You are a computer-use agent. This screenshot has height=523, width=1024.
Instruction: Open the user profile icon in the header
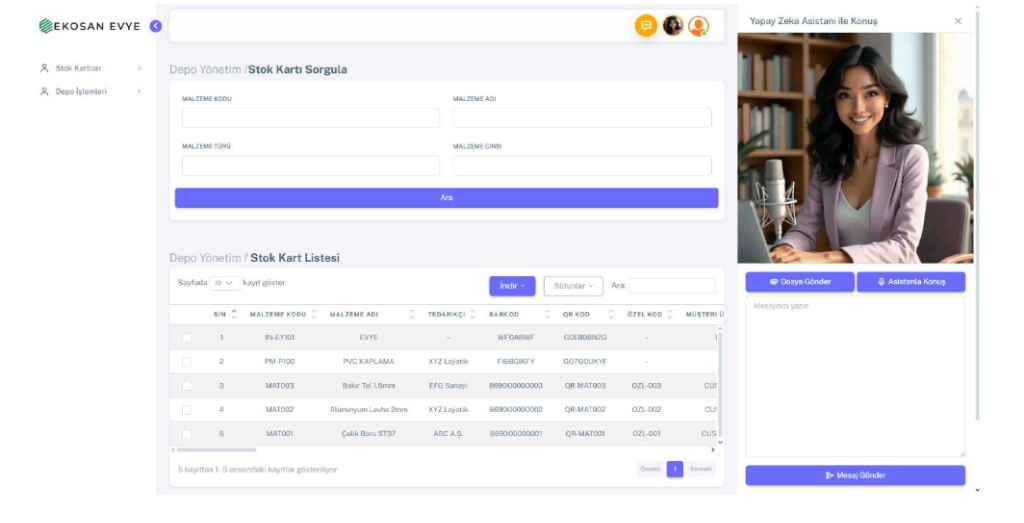click(x=698, y=26)
